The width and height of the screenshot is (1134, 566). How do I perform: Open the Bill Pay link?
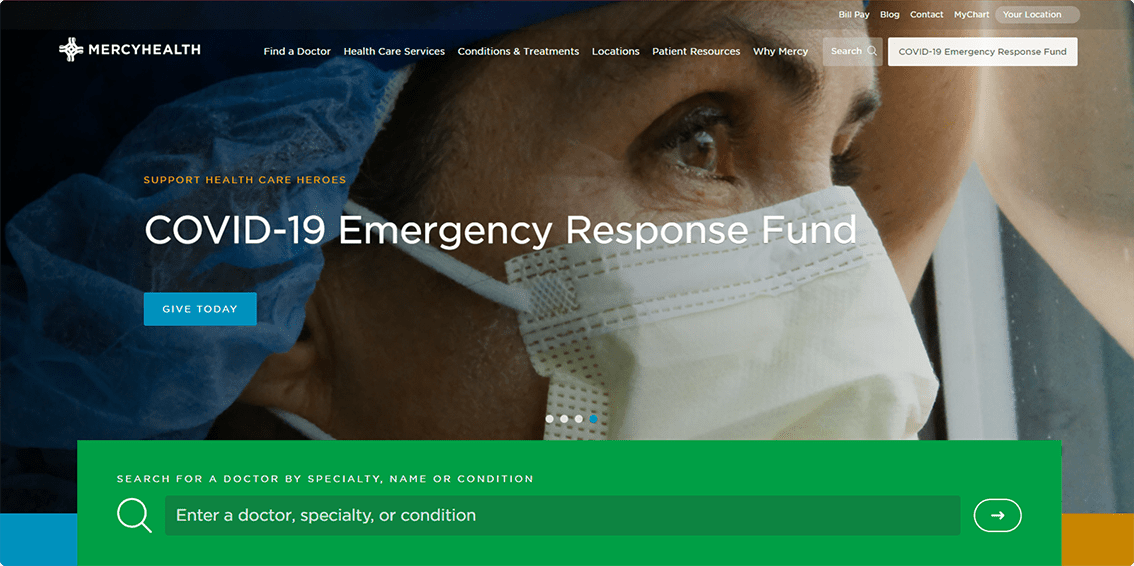pos(854,14)
